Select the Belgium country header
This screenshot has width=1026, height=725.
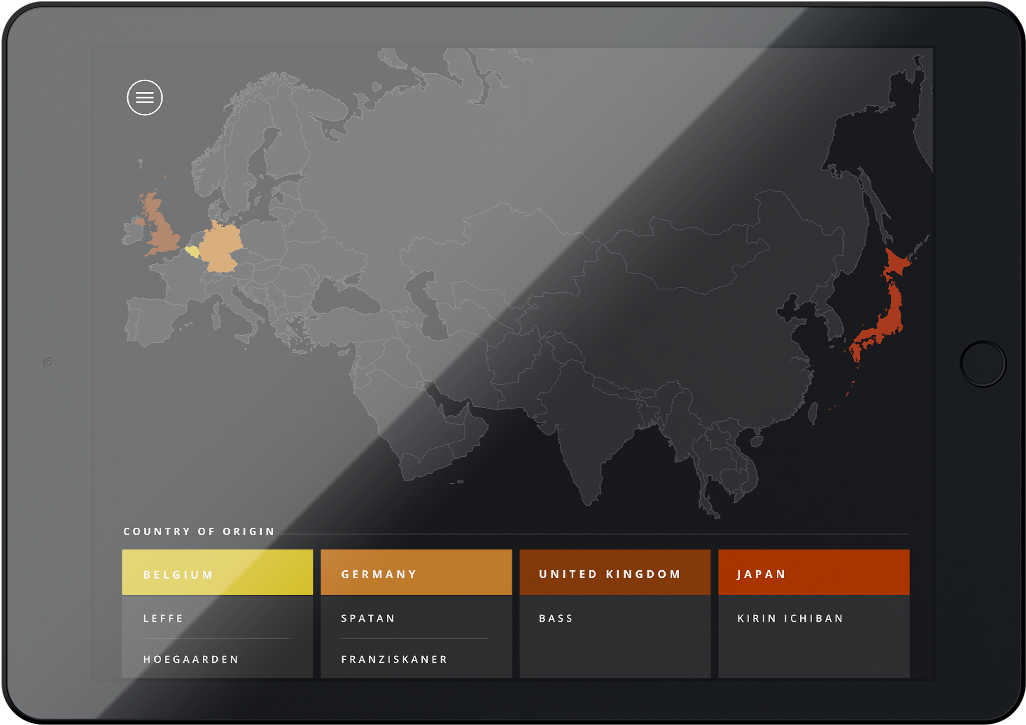(x=217, y=573)
